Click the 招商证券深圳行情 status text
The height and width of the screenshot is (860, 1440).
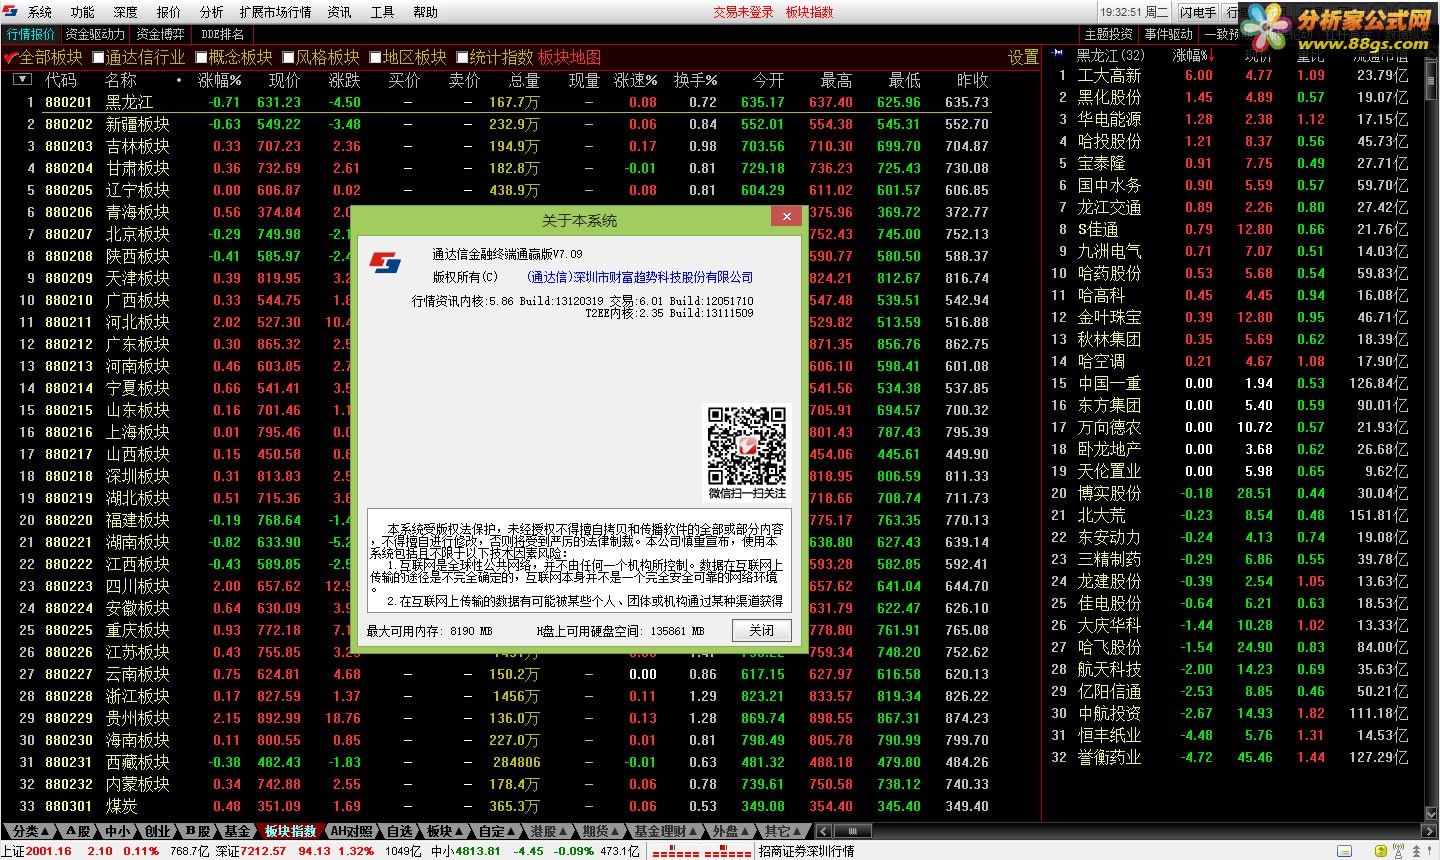click(806, 851)
